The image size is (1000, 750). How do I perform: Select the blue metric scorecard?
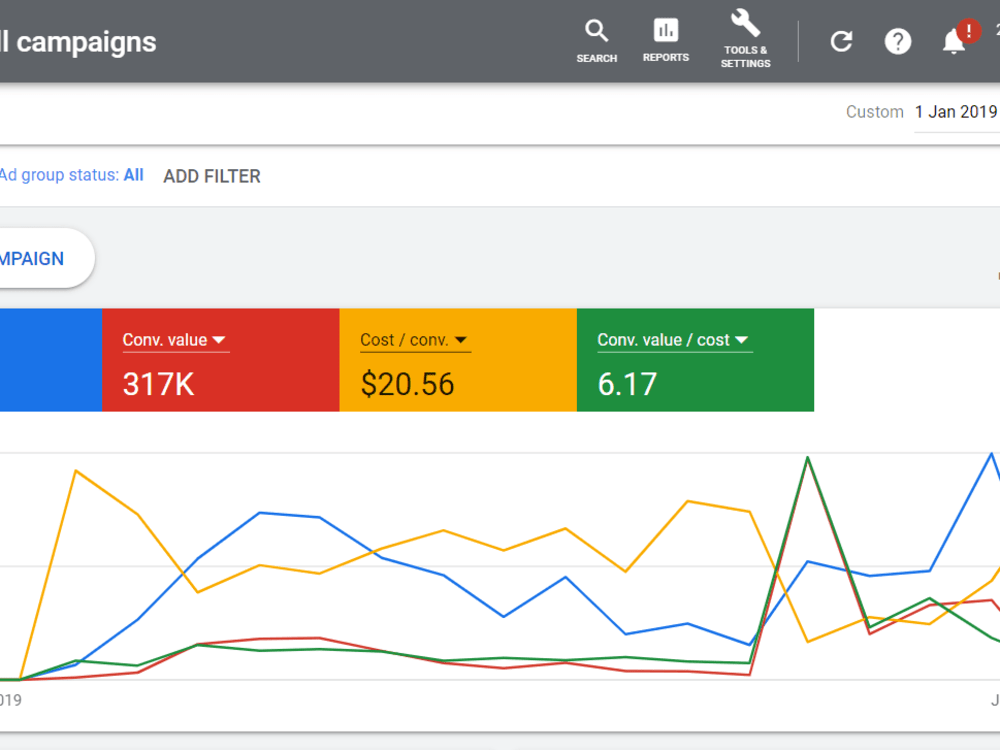(x=51, y=360)
